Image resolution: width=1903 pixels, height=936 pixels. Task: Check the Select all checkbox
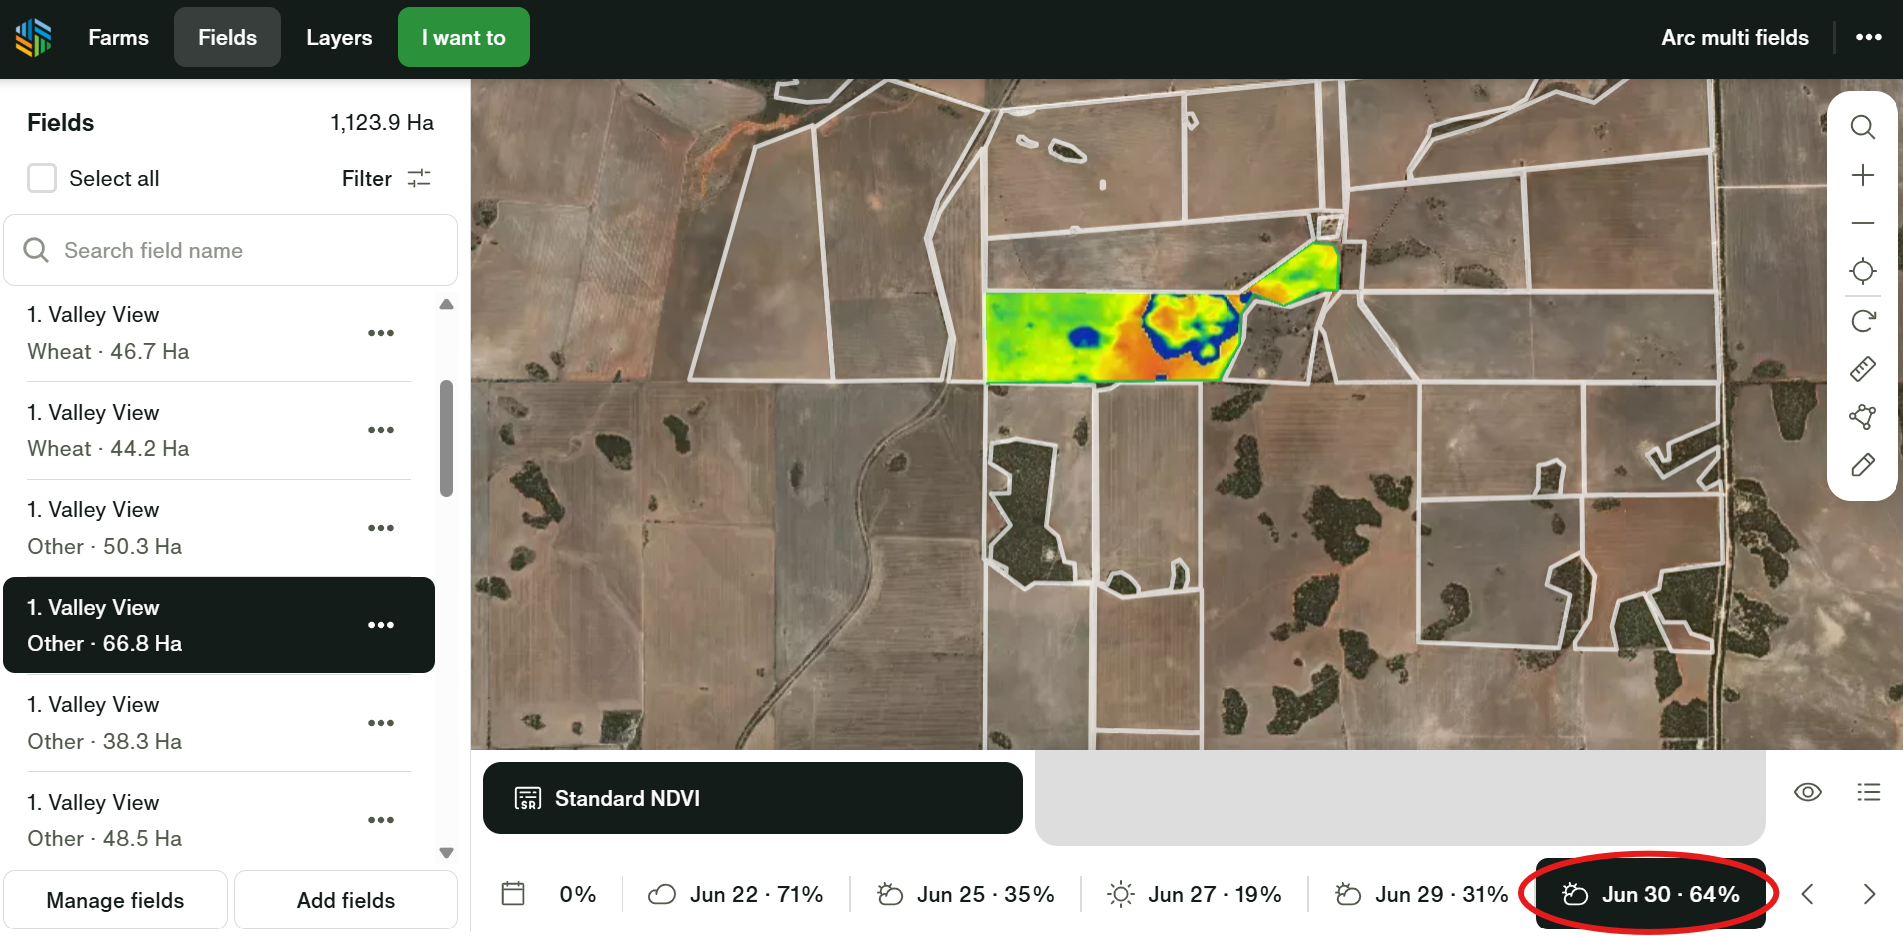coord(42,178)
